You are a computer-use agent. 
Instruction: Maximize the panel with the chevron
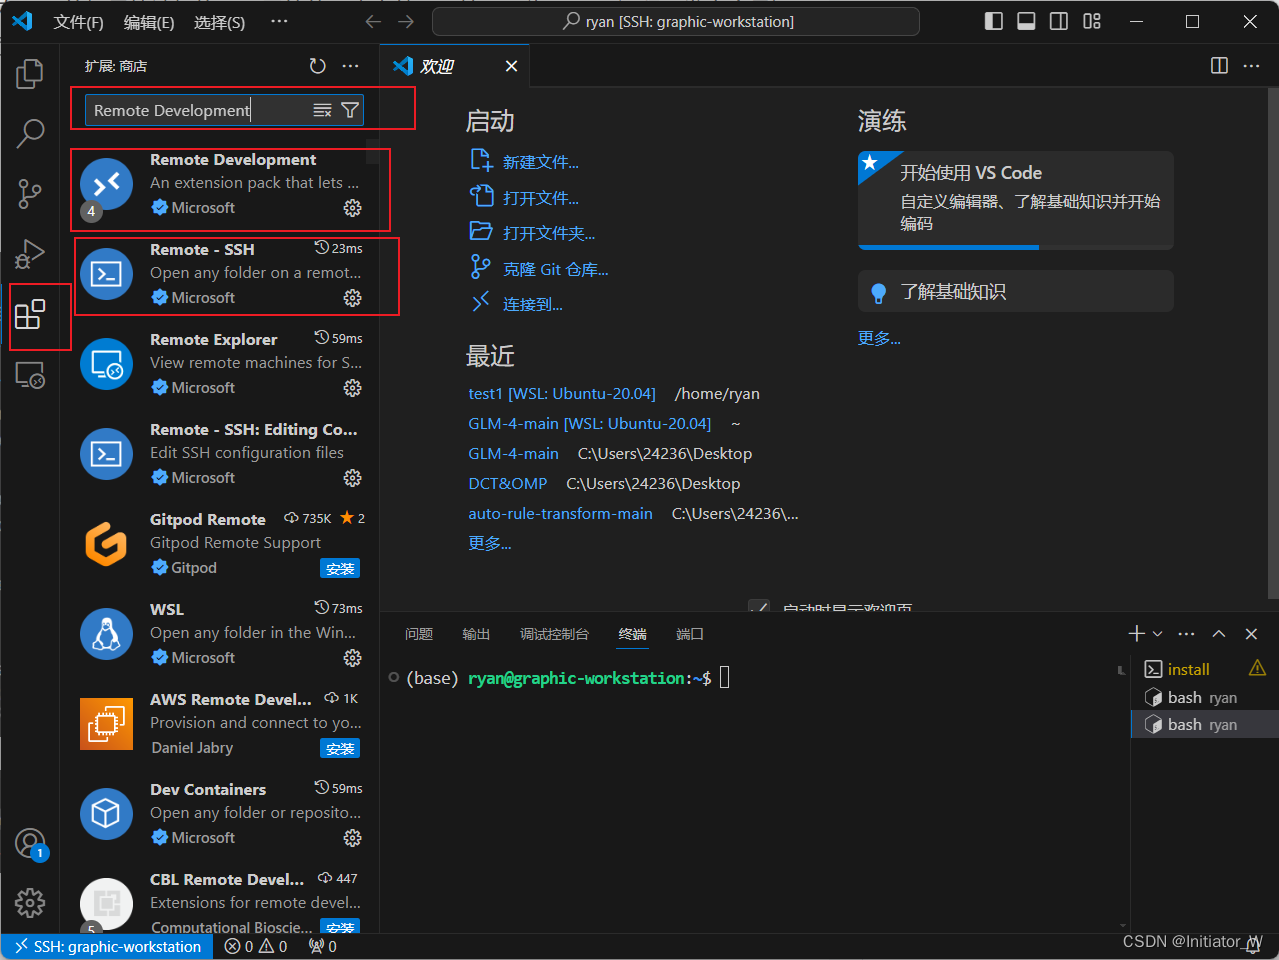click(1219, 634)
